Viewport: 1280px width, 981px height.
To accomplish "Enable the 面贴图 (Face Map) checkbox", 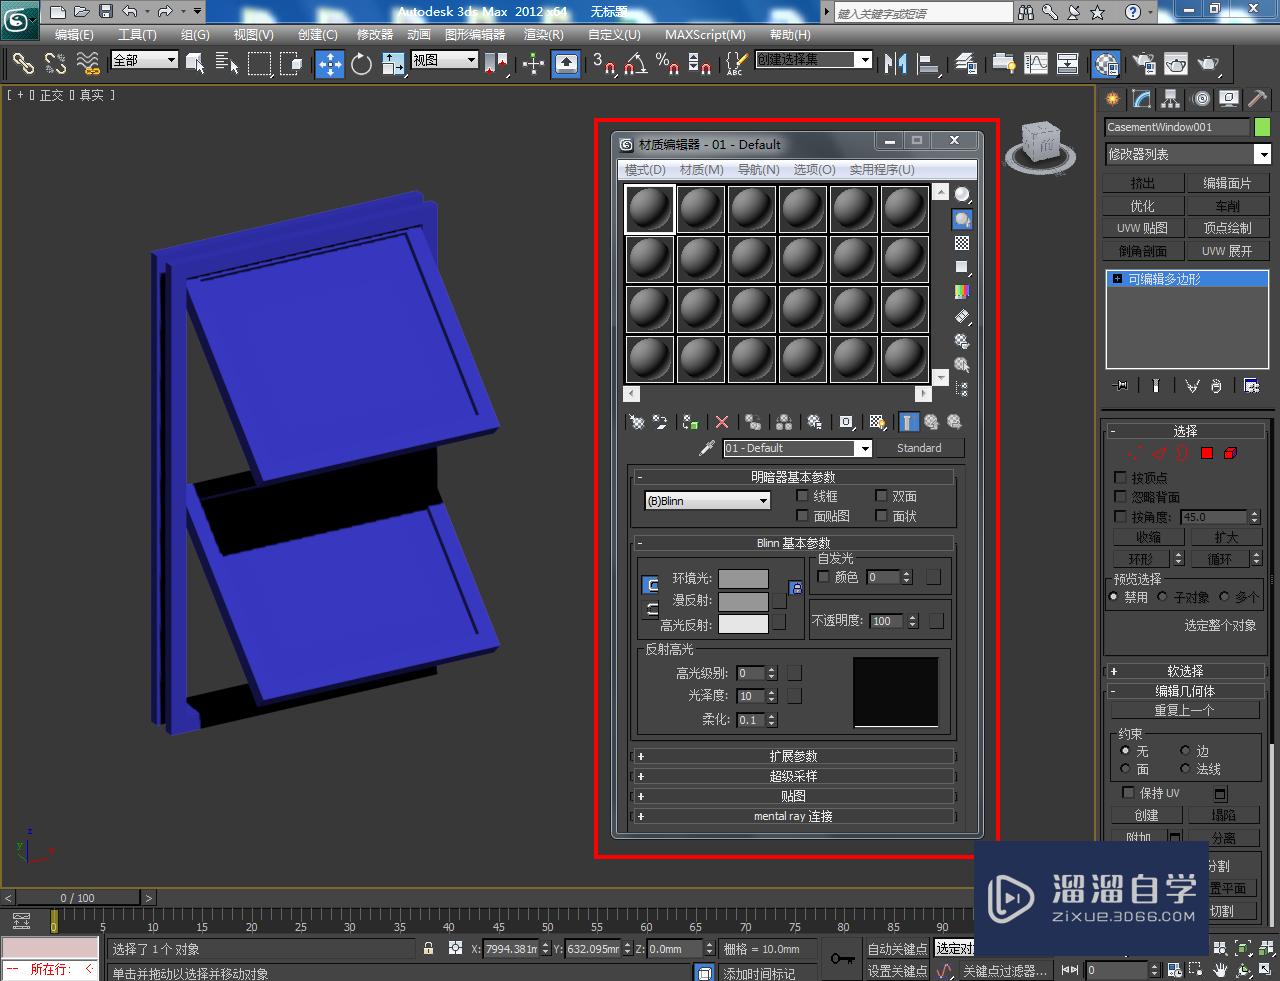I will (x=802, y=516).
